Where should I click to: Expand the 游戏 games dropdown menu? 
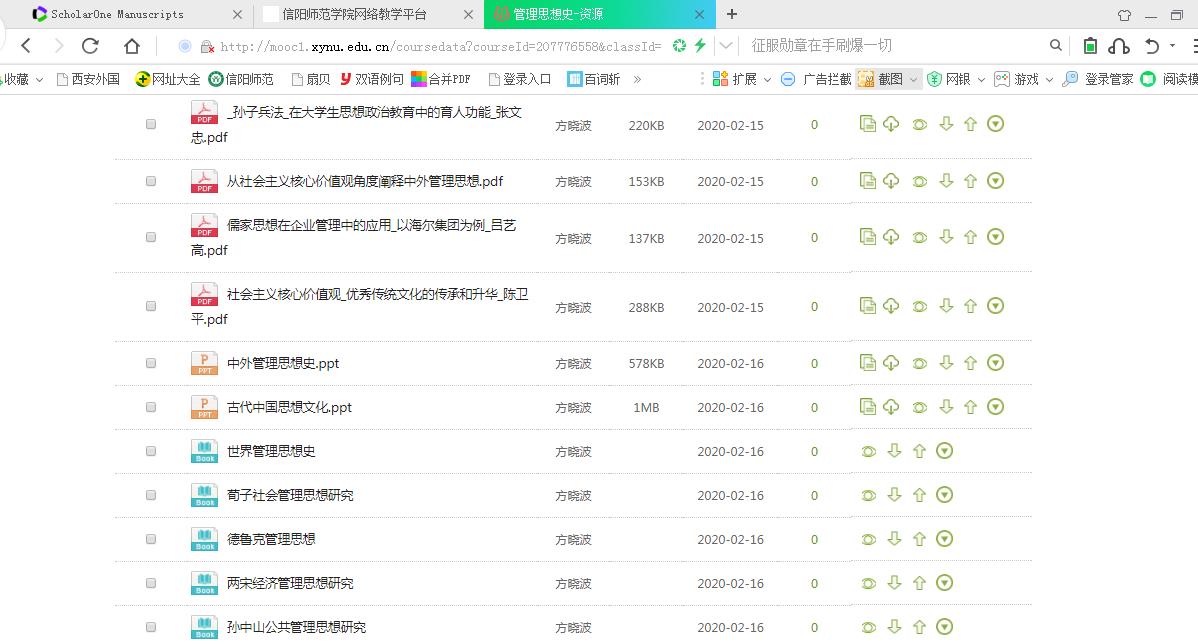click(x=1035, y=78)
